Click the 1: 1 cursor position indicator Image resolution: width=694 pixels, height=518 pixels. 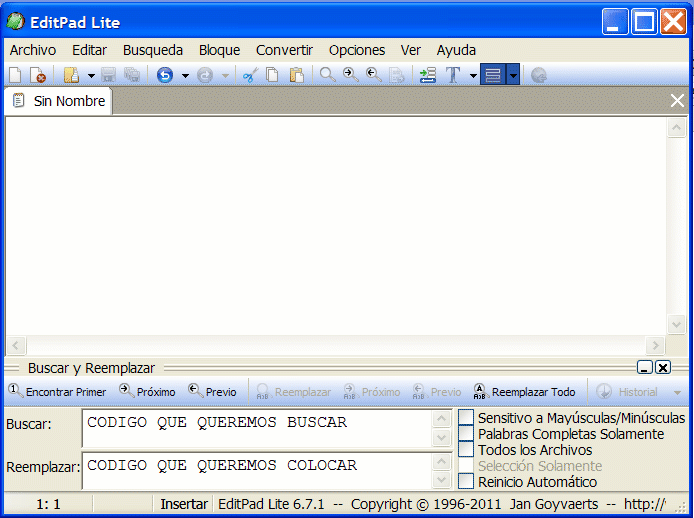48,504
